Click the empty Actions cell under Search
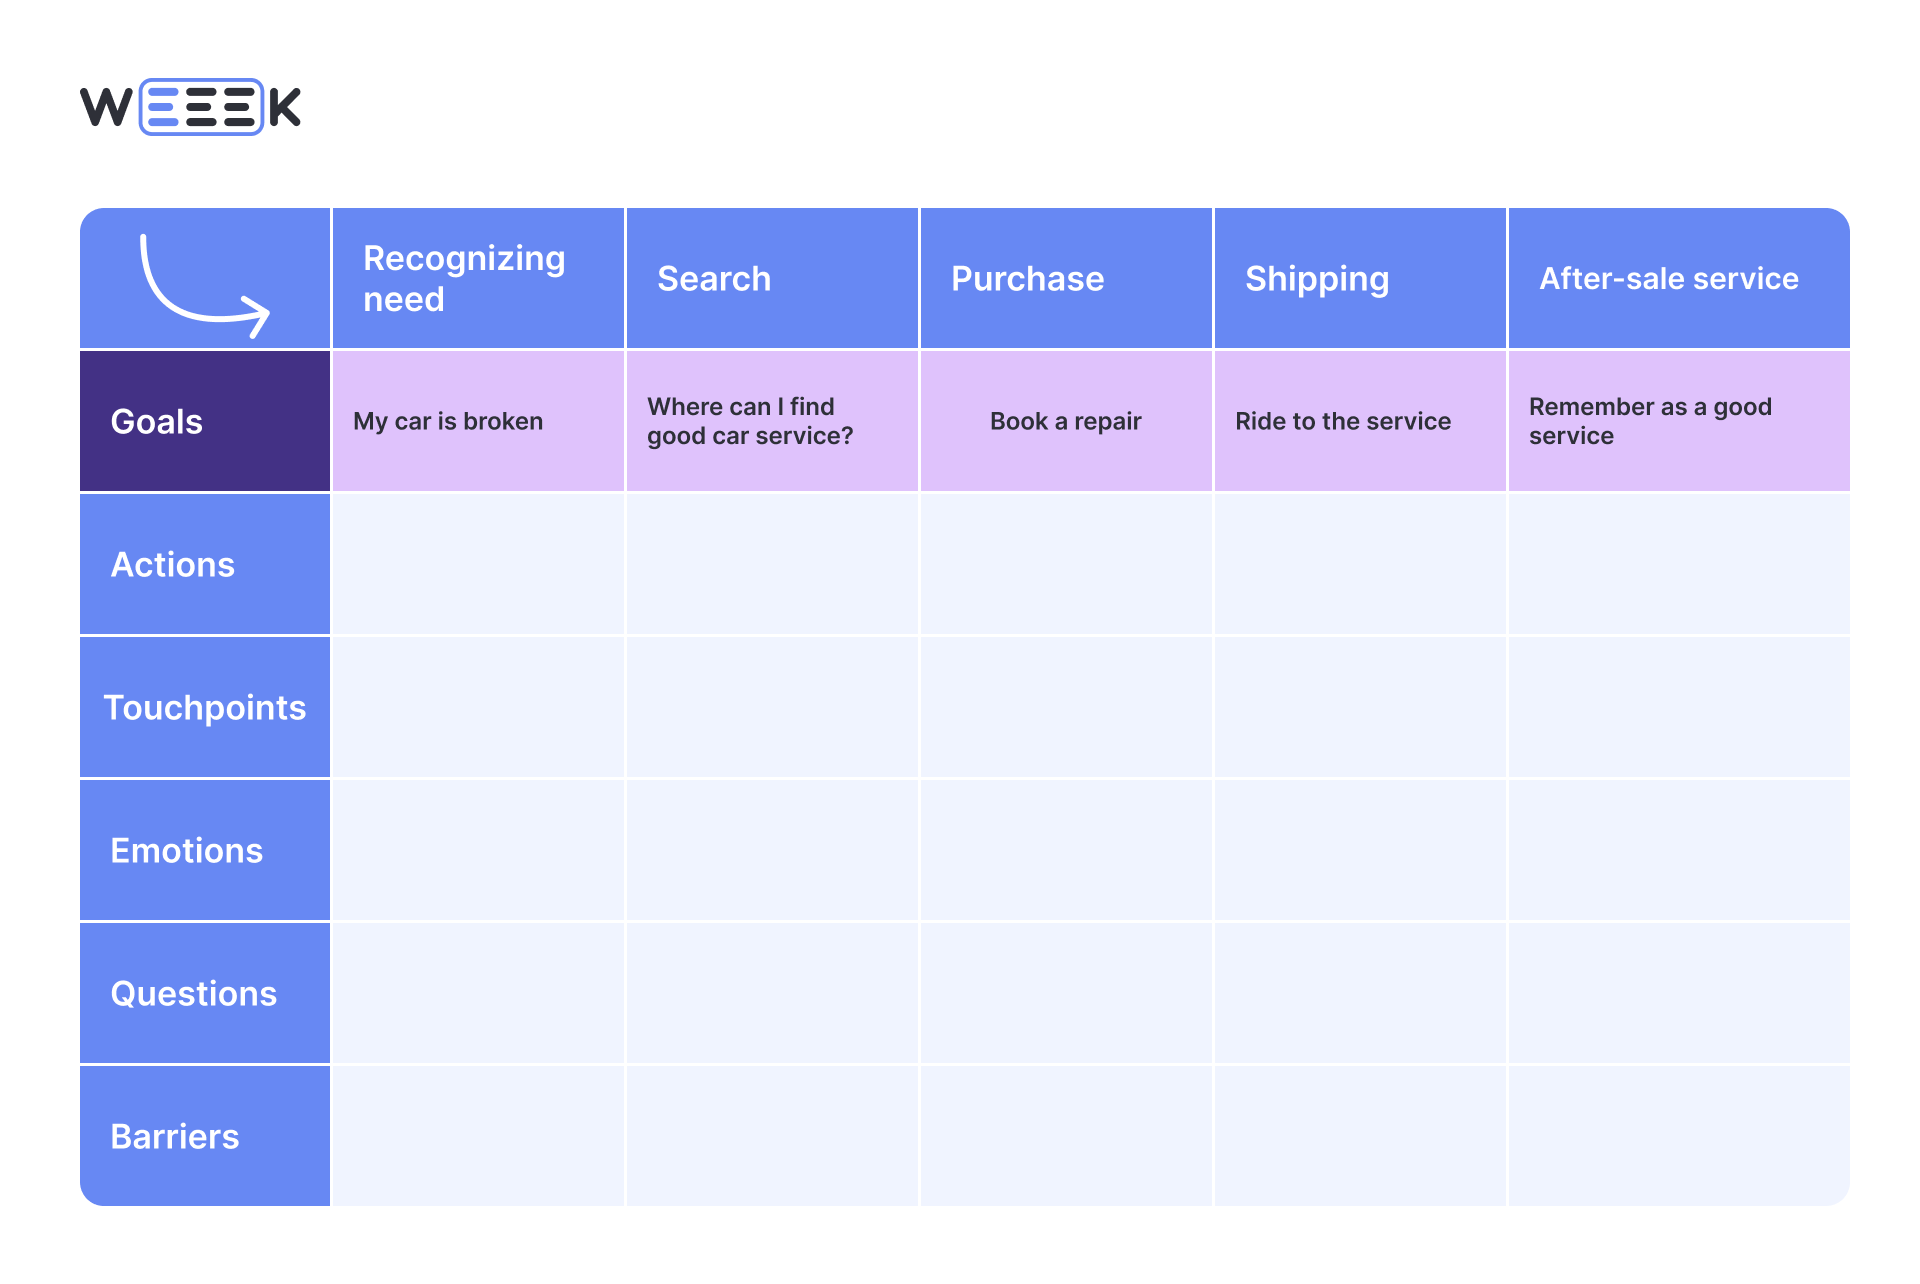The width and height of the screenshot is (1920, 1284). point(771,564)
